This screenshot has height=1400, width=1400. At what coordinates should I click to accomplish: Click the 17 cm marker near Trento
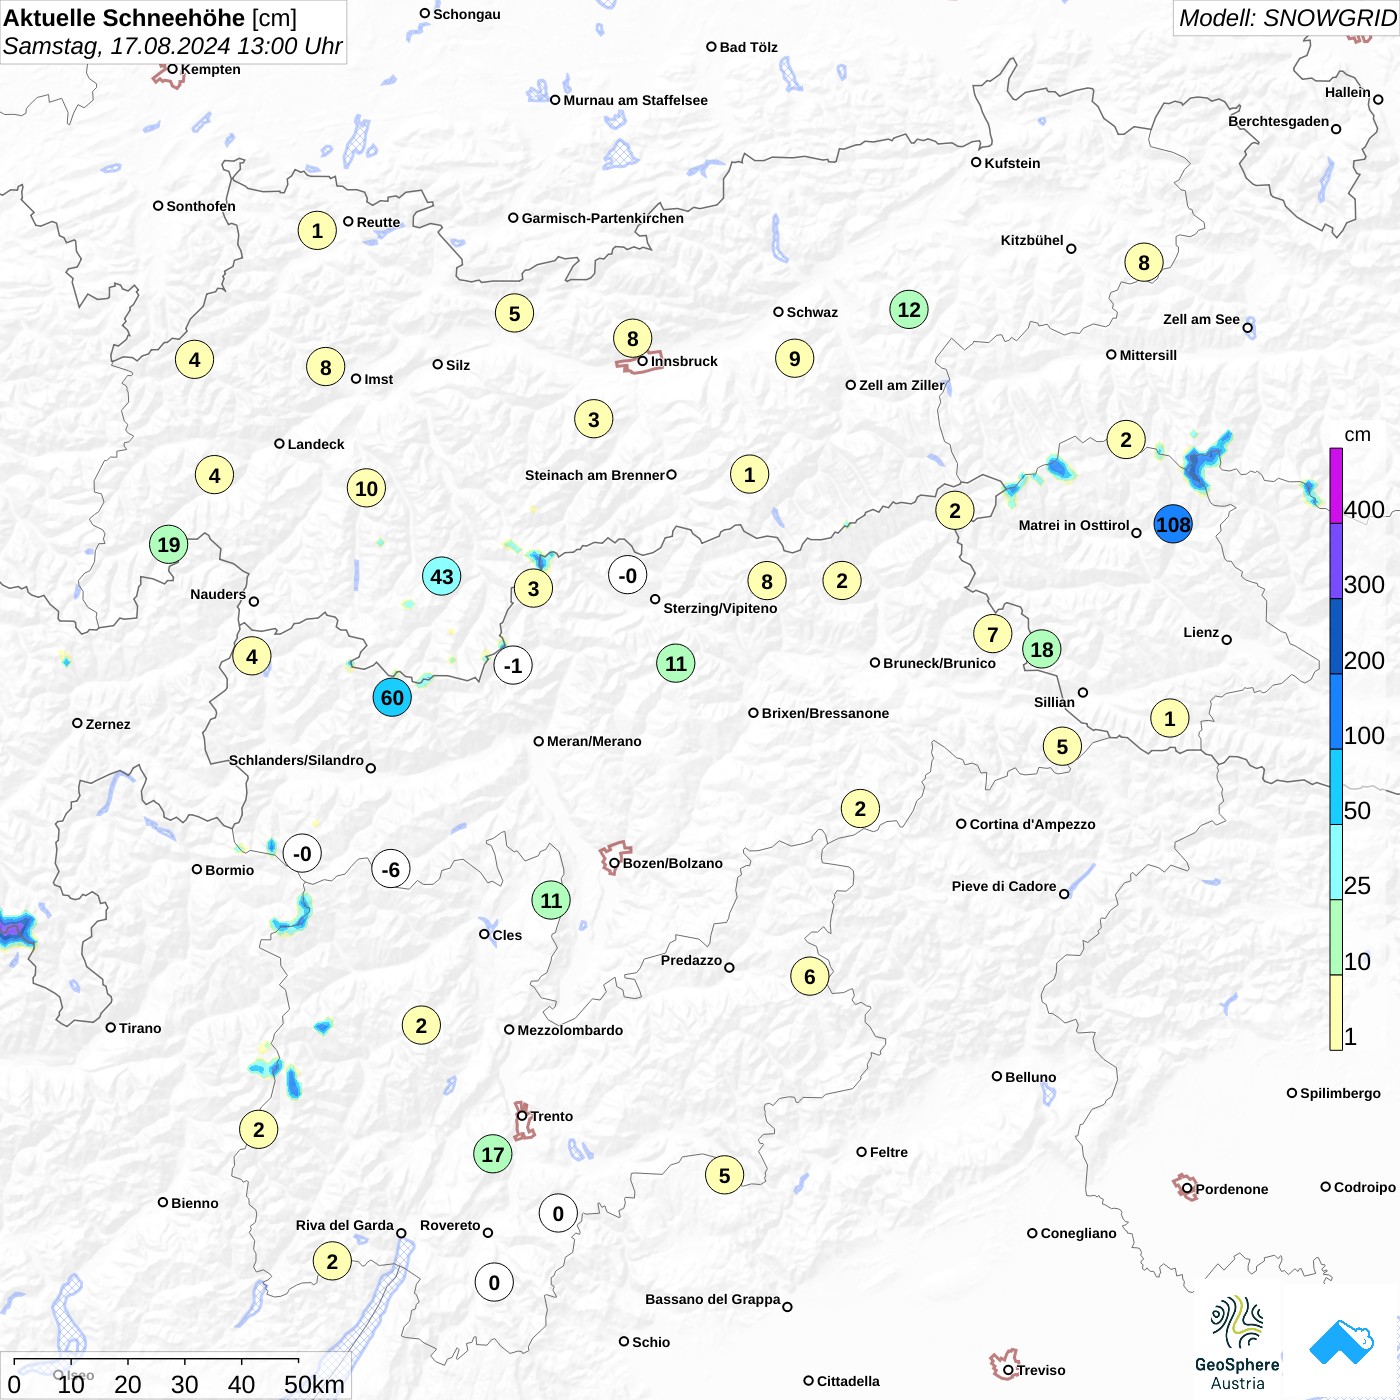[493, 1154]
